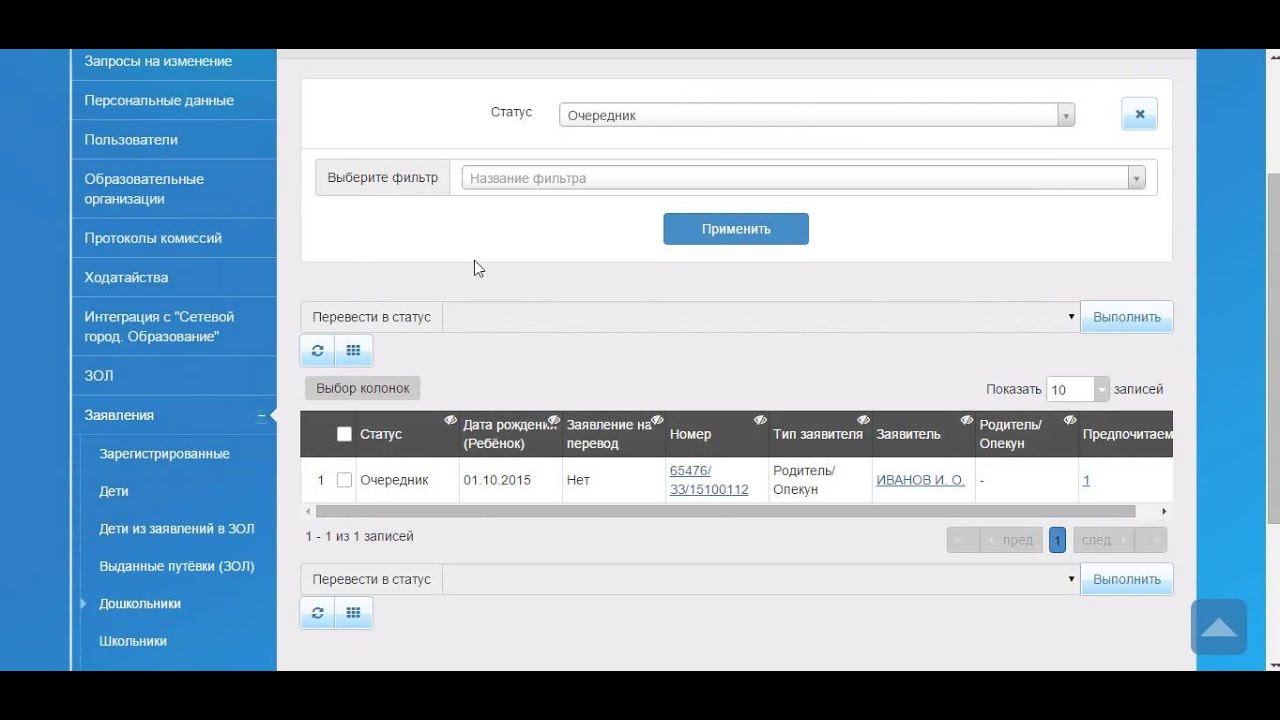
Task: Select Зарегистрированные submenu item
Action: (x=164, y=454)
